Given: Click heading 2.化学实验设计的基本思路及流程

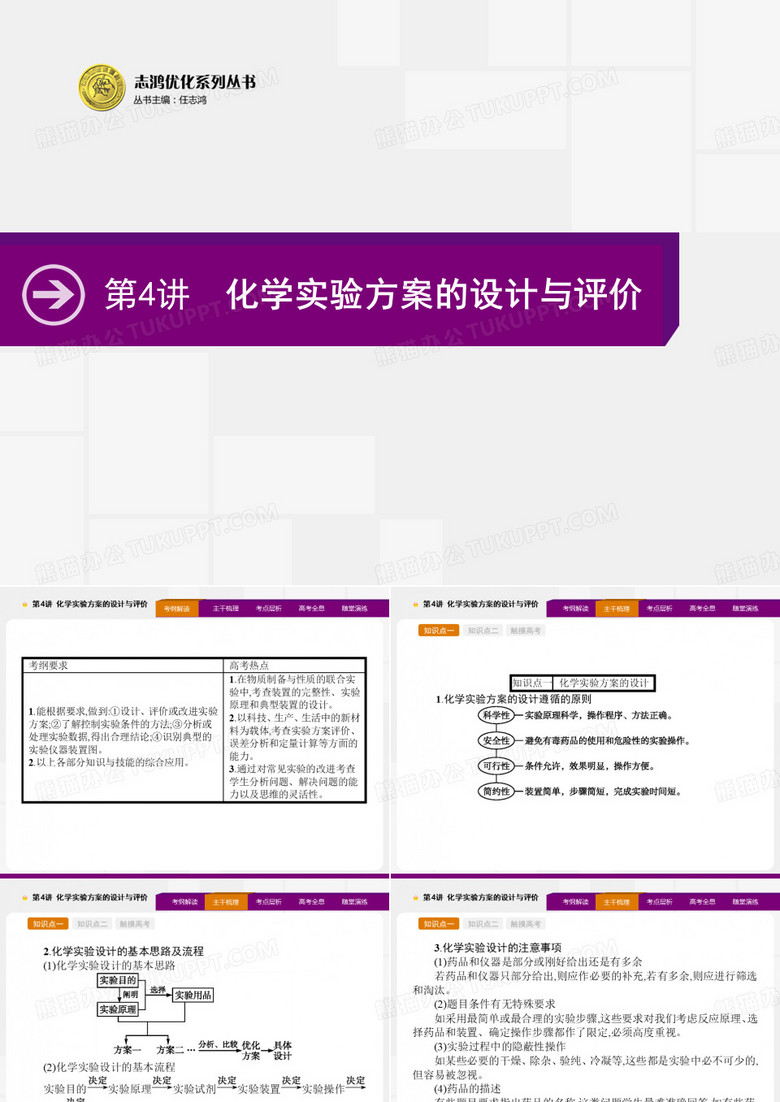Looking at the screenshot, I should tap(124, 951).
